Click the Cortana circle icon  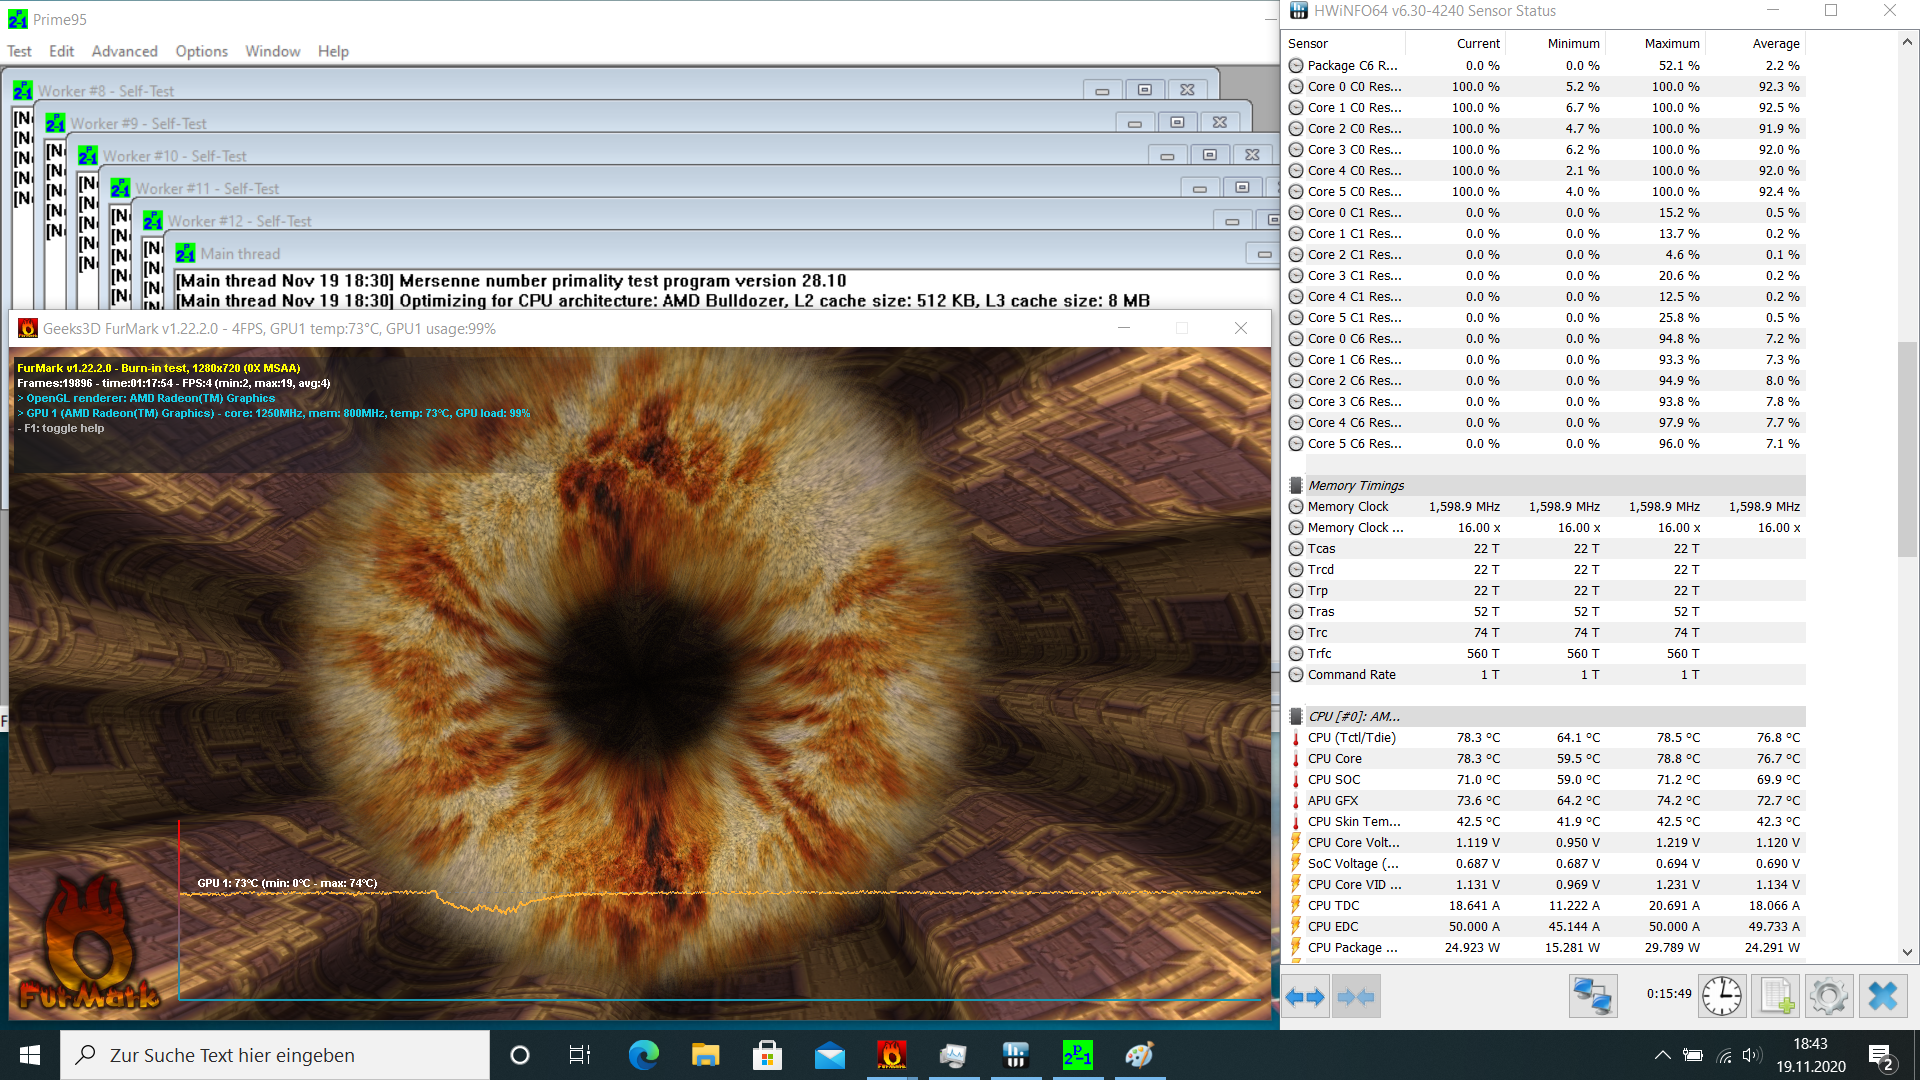tap(519, 1055)
